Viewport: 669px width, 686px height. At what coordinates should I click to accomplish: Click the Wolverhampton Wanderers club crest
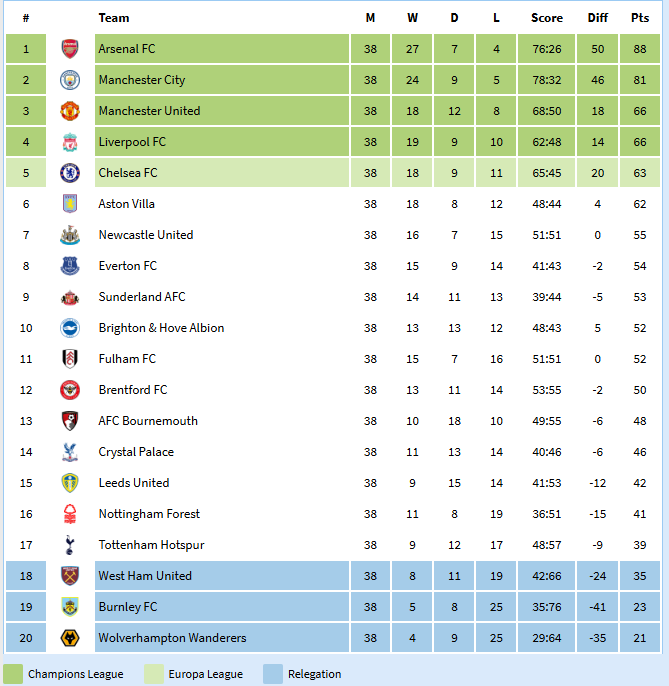(69, 638)
